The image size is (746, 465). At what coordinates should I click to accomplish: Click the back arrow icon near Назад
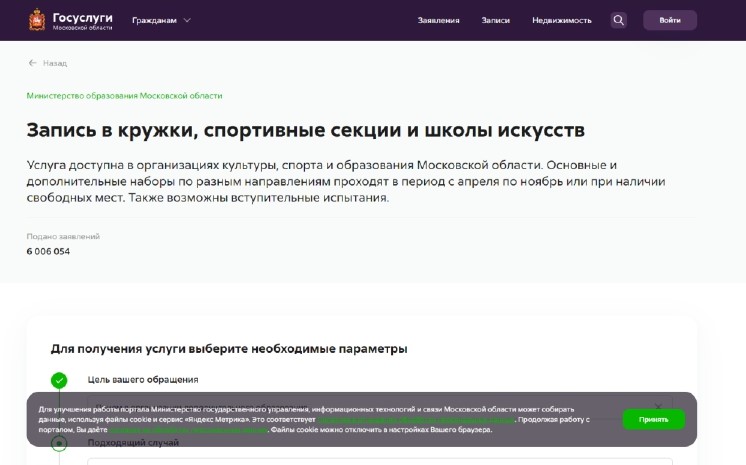pos(32,63)
